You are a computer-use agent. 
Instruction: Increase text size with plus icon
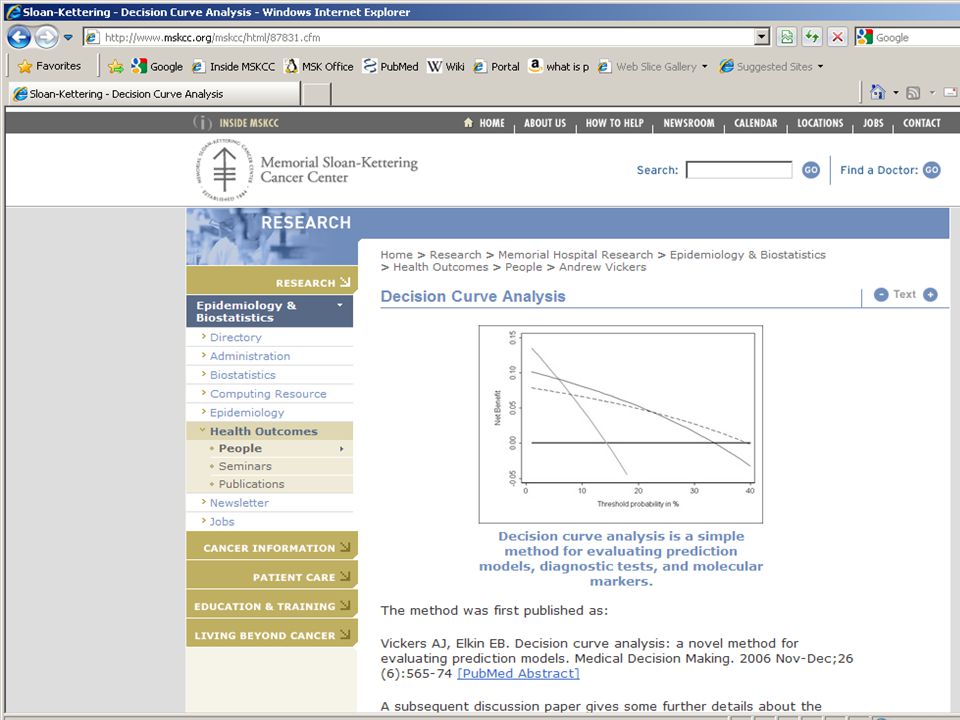click(930, 294)
